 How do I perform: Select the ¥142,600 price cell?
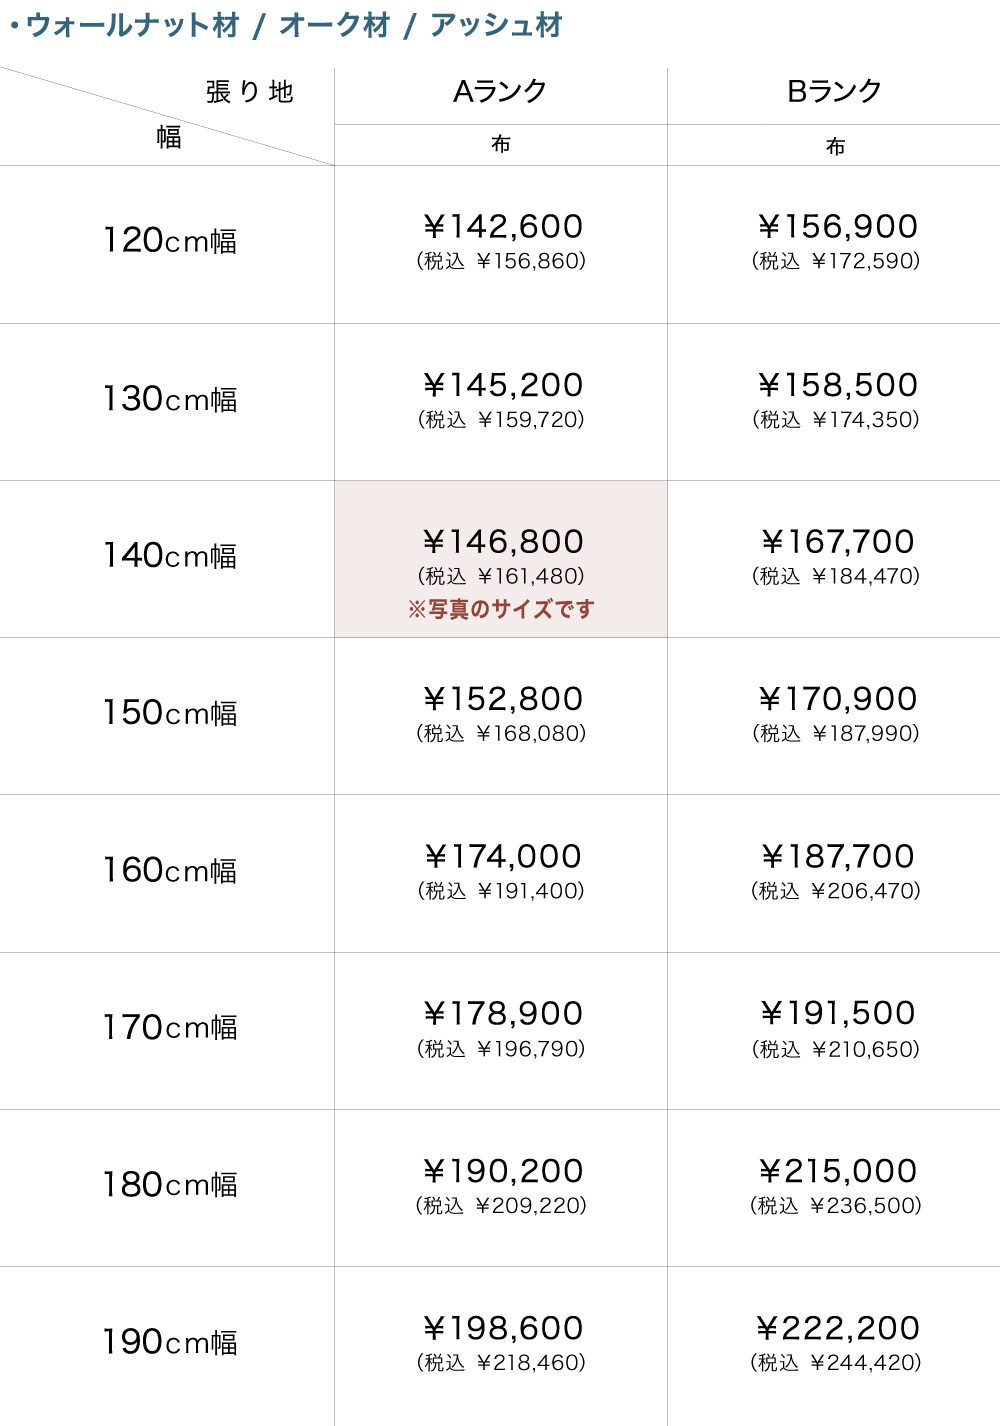tap(502, 227)
